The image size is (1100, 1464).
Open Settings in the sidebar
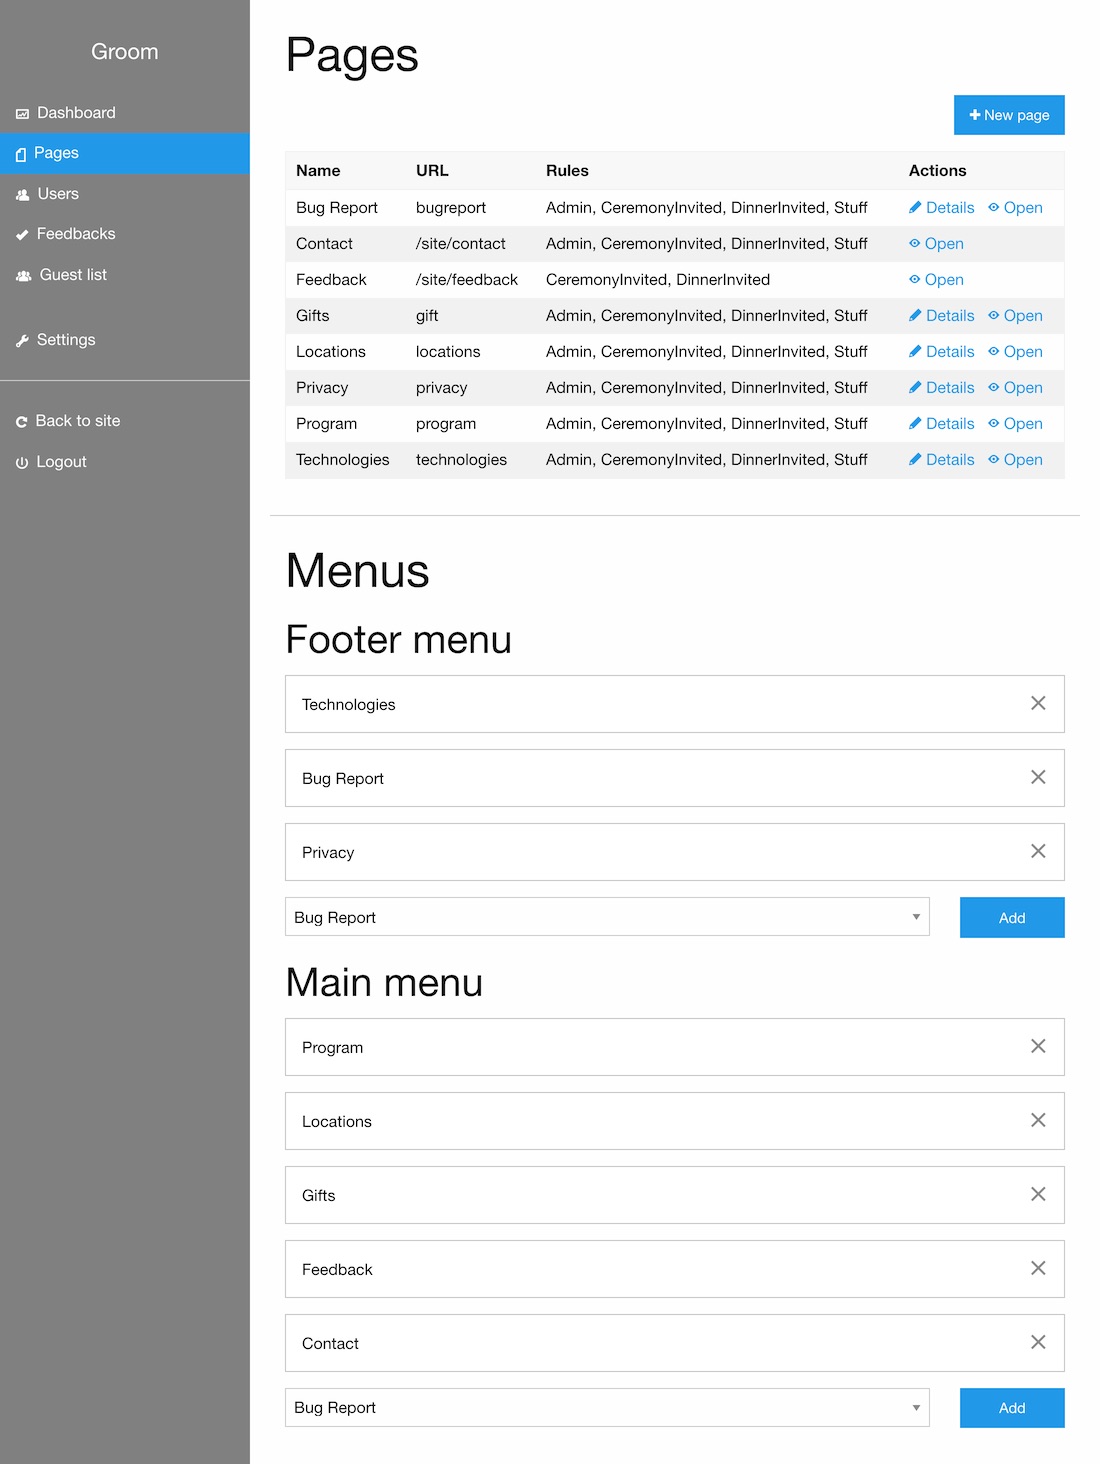coord(124,340)
